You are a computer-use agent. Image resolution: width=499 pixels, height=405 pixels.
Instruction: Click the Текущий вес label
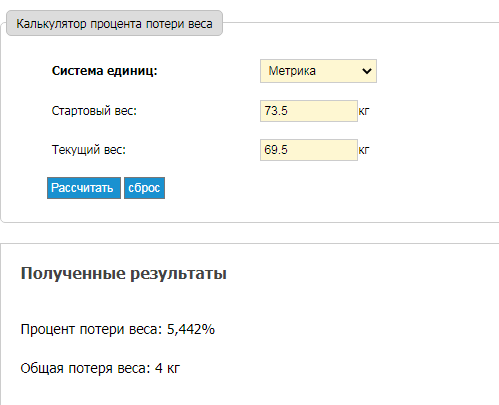pyautogui.click(x=89, y=150)
